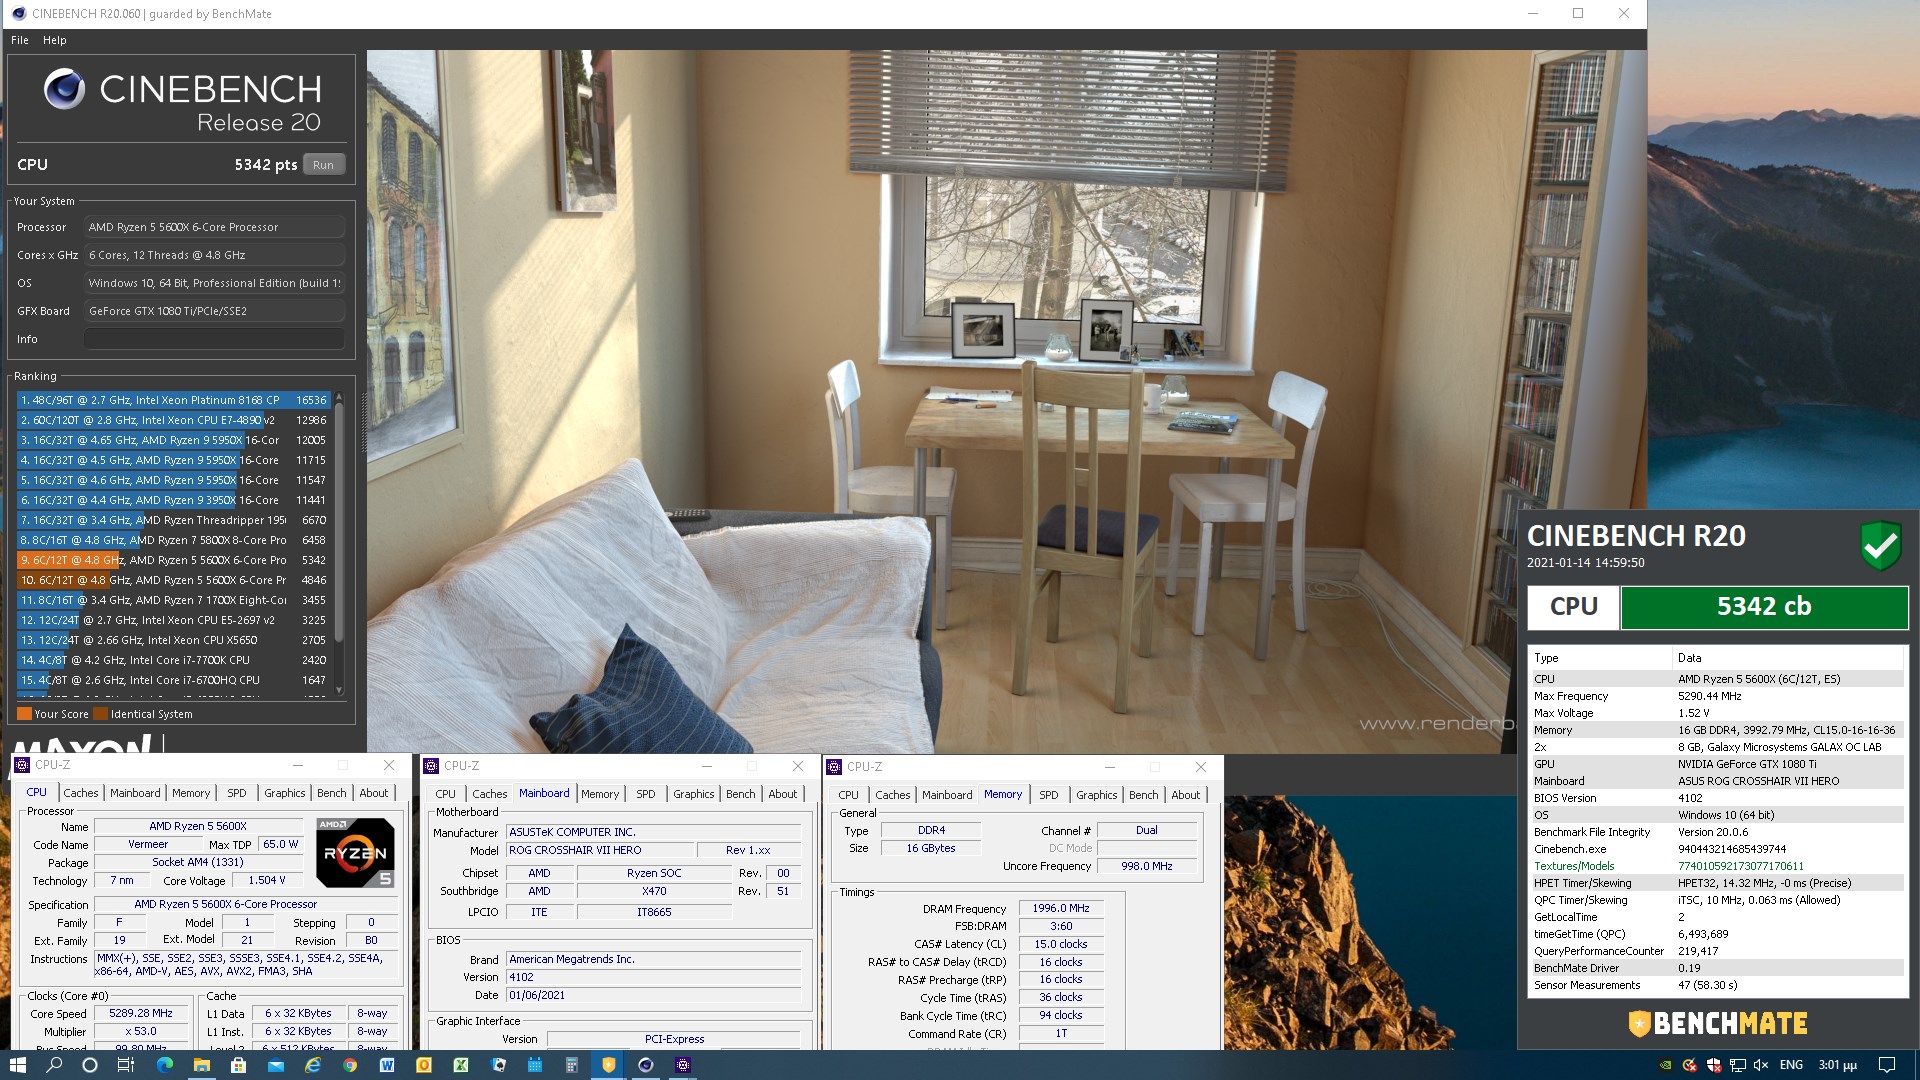1920x1080 pixels.
Task: Click CPU-Z app icon in right window title
Action: click(x=834, y=767)
